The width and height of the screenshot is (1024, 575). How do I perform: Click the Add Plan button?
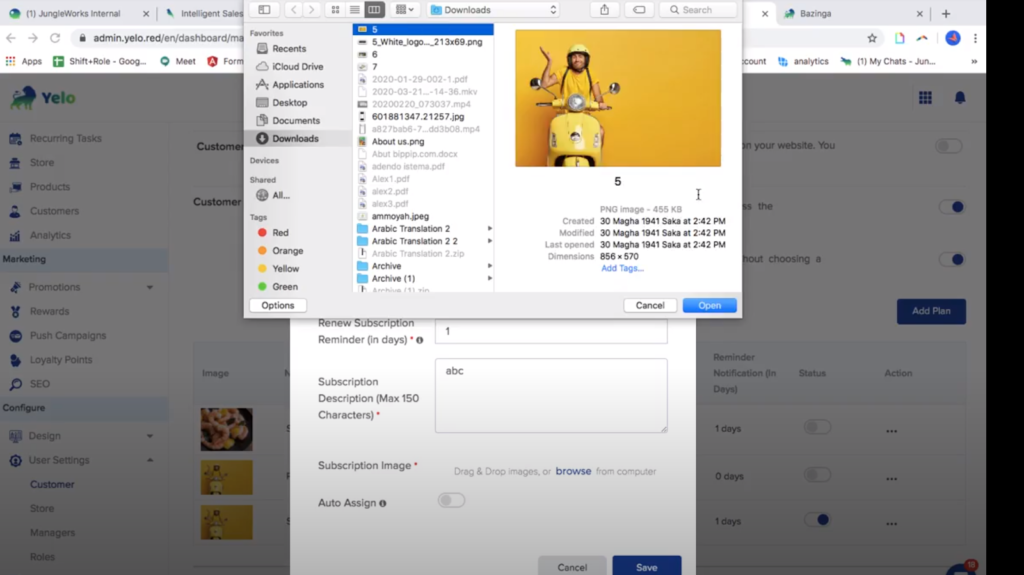click(931, 311)
